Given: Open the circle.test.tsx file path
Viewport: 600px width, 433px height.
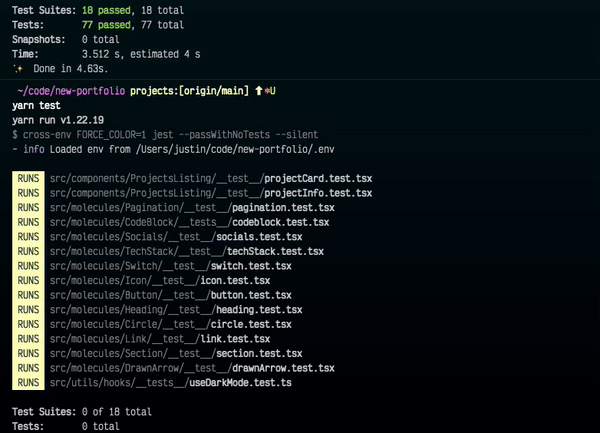Looking at the screenshot, I should pyautogui.click(x=170, y=324).
